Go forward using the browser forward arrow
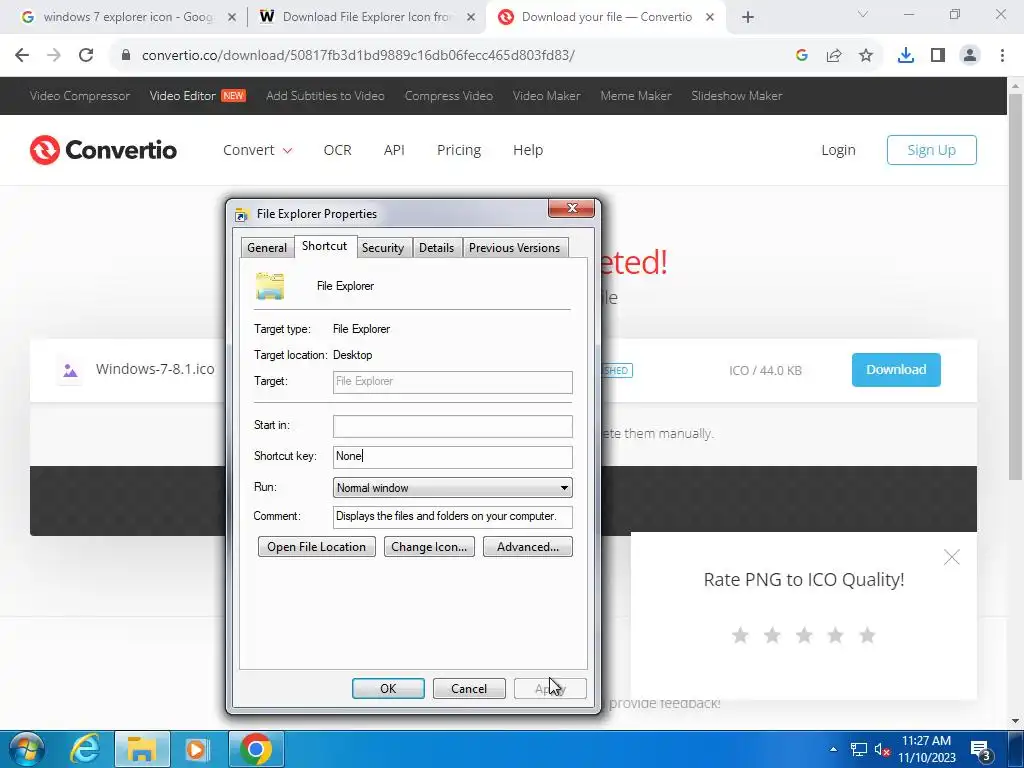Viewport: 1024px width, 768px height. tap(54, 56)
